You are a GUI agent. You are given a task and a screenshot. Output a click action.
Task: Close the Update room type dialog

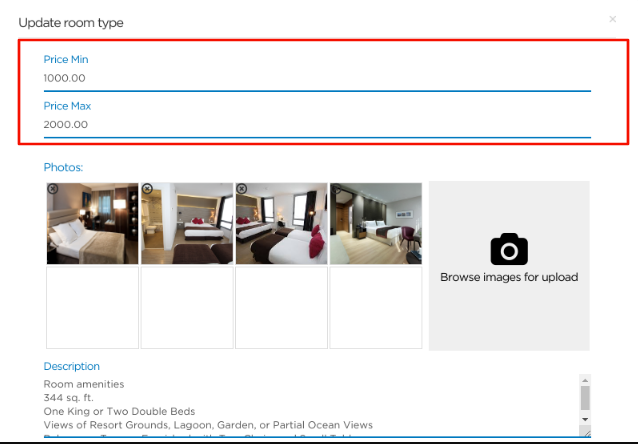pos(612,19)
